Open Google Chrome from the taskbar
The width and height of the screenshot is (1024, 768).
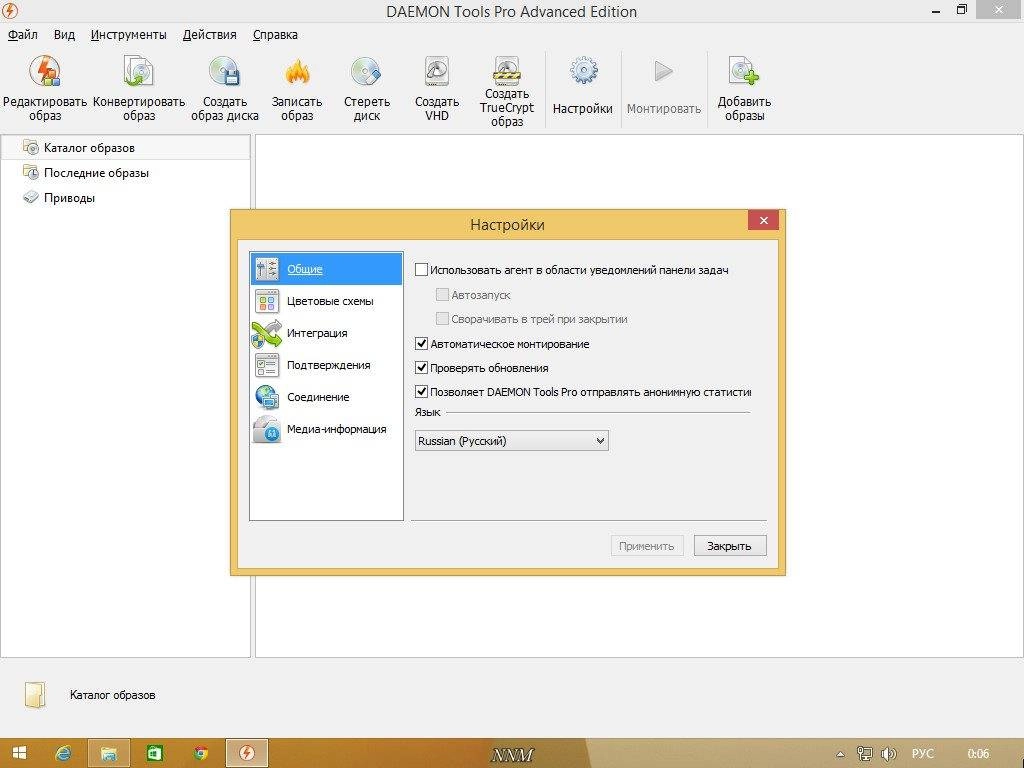(x=200, y=753)
